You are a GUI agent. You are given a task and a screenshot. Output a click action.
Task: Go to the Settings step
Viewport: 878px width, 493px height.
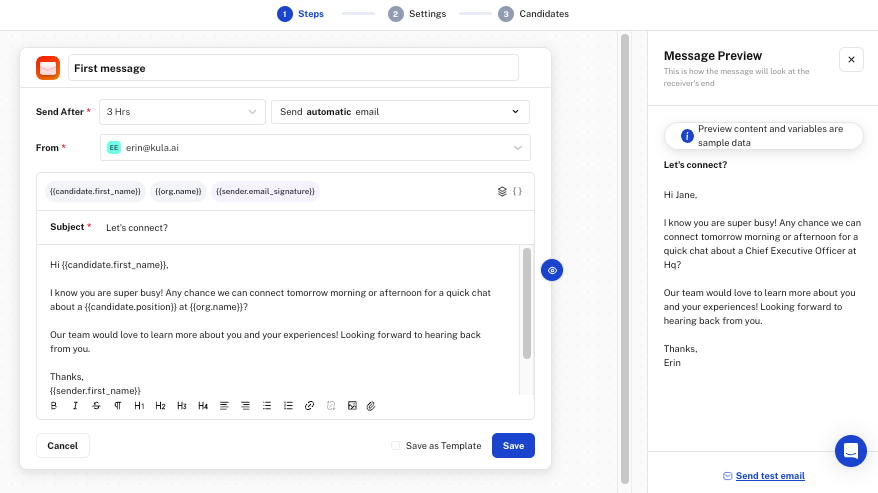tap(418, 14)
